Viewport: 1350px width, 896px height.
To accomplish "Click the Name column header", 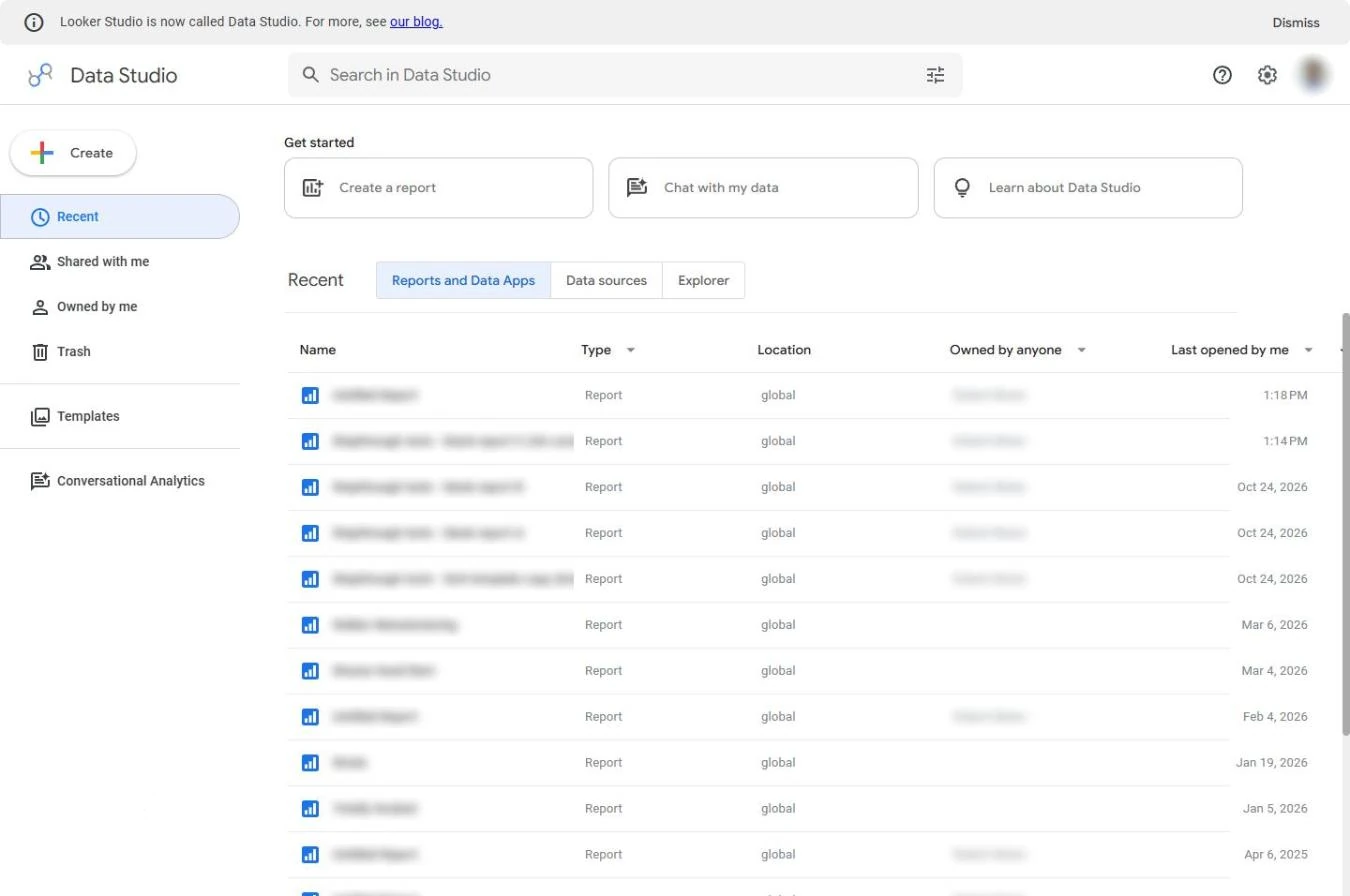I will 318,350.
